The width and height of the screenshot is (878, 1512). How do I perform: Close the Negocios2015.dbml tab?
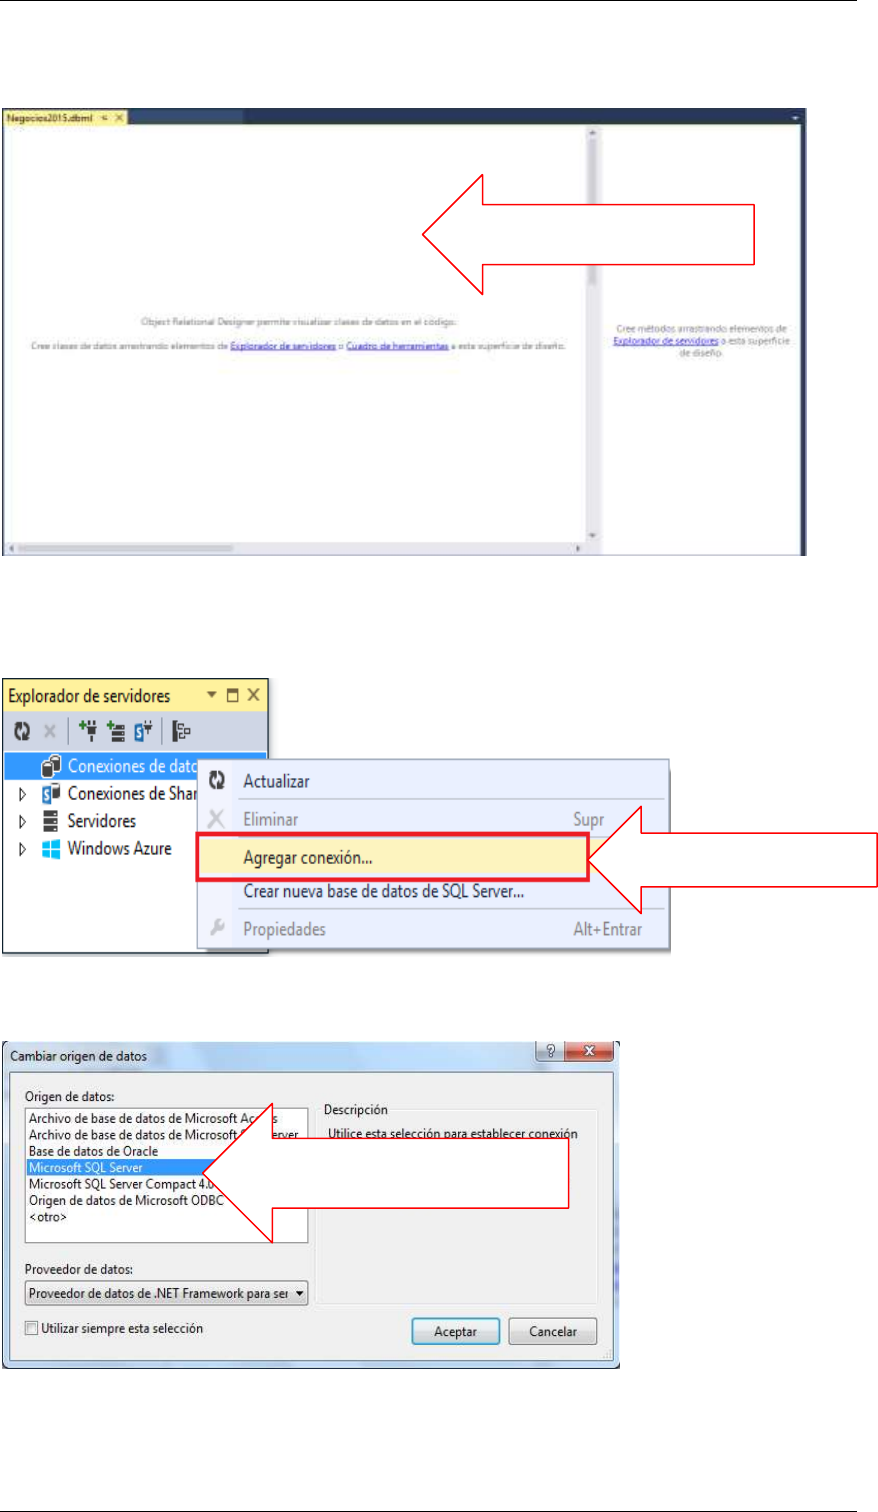tap(119, 117)
